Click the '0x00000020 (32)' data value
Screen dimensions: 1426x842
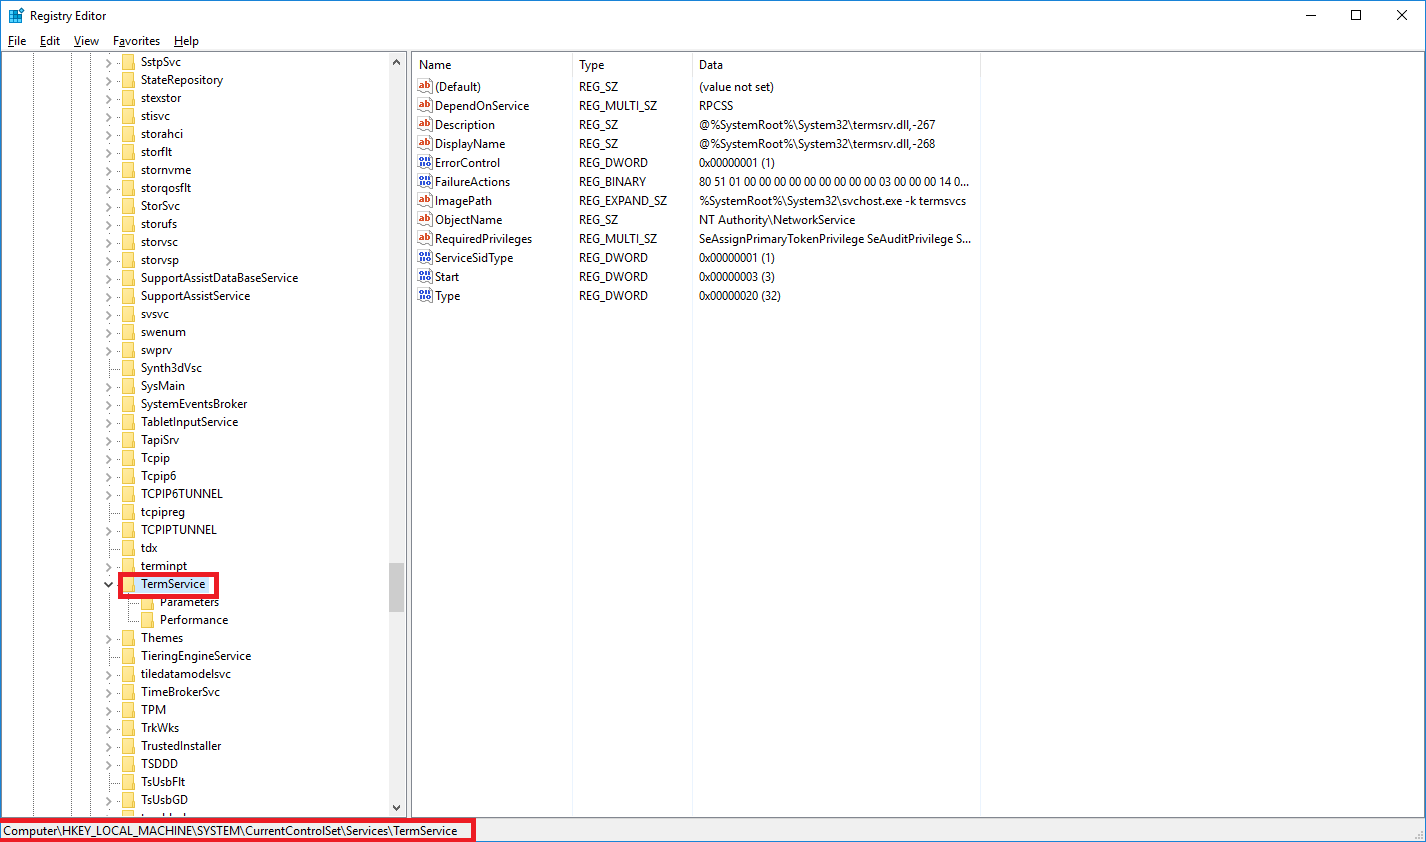pyautogui.click(x=740, y=295)
